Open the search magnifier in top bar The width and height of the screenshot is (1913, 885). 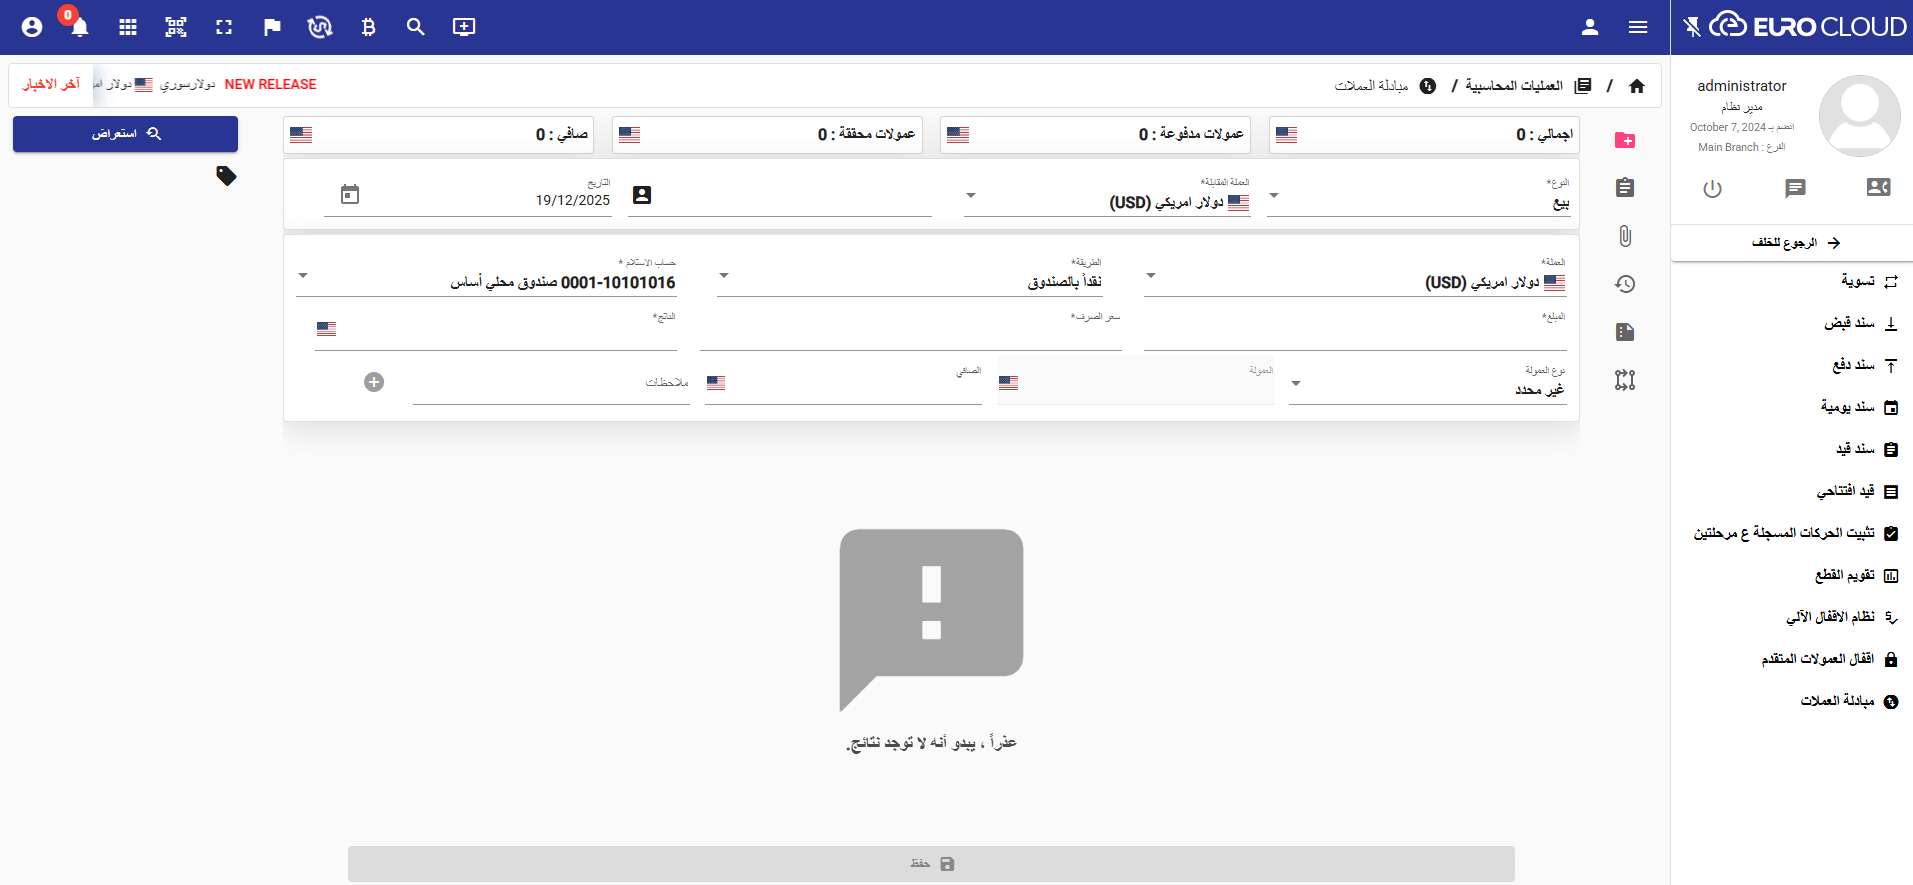[416, 27]
